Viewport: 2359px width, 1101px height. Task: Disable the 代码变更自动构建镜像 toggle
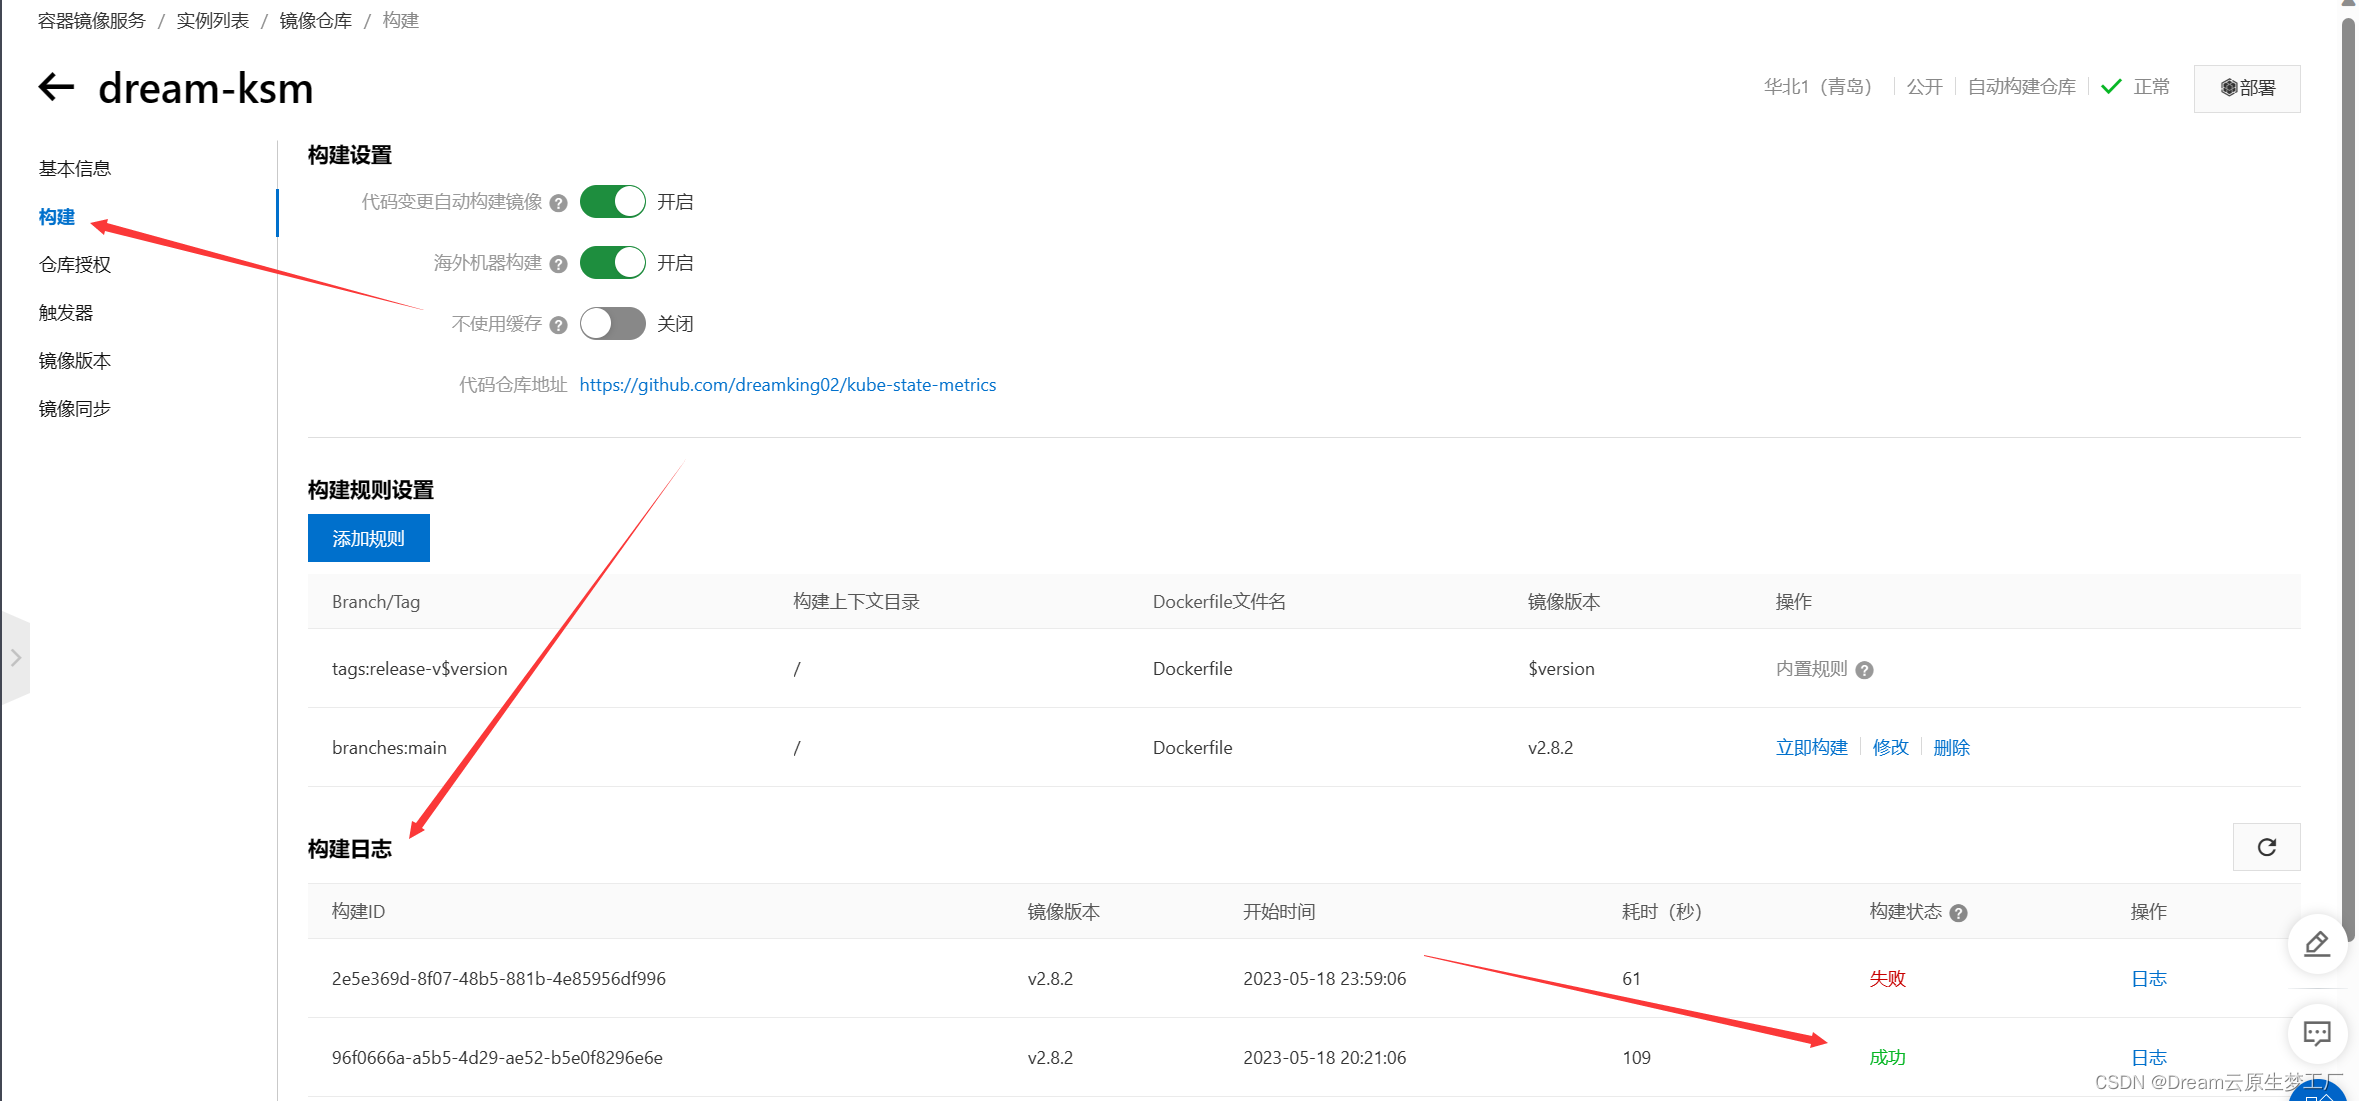pos(612,202)
